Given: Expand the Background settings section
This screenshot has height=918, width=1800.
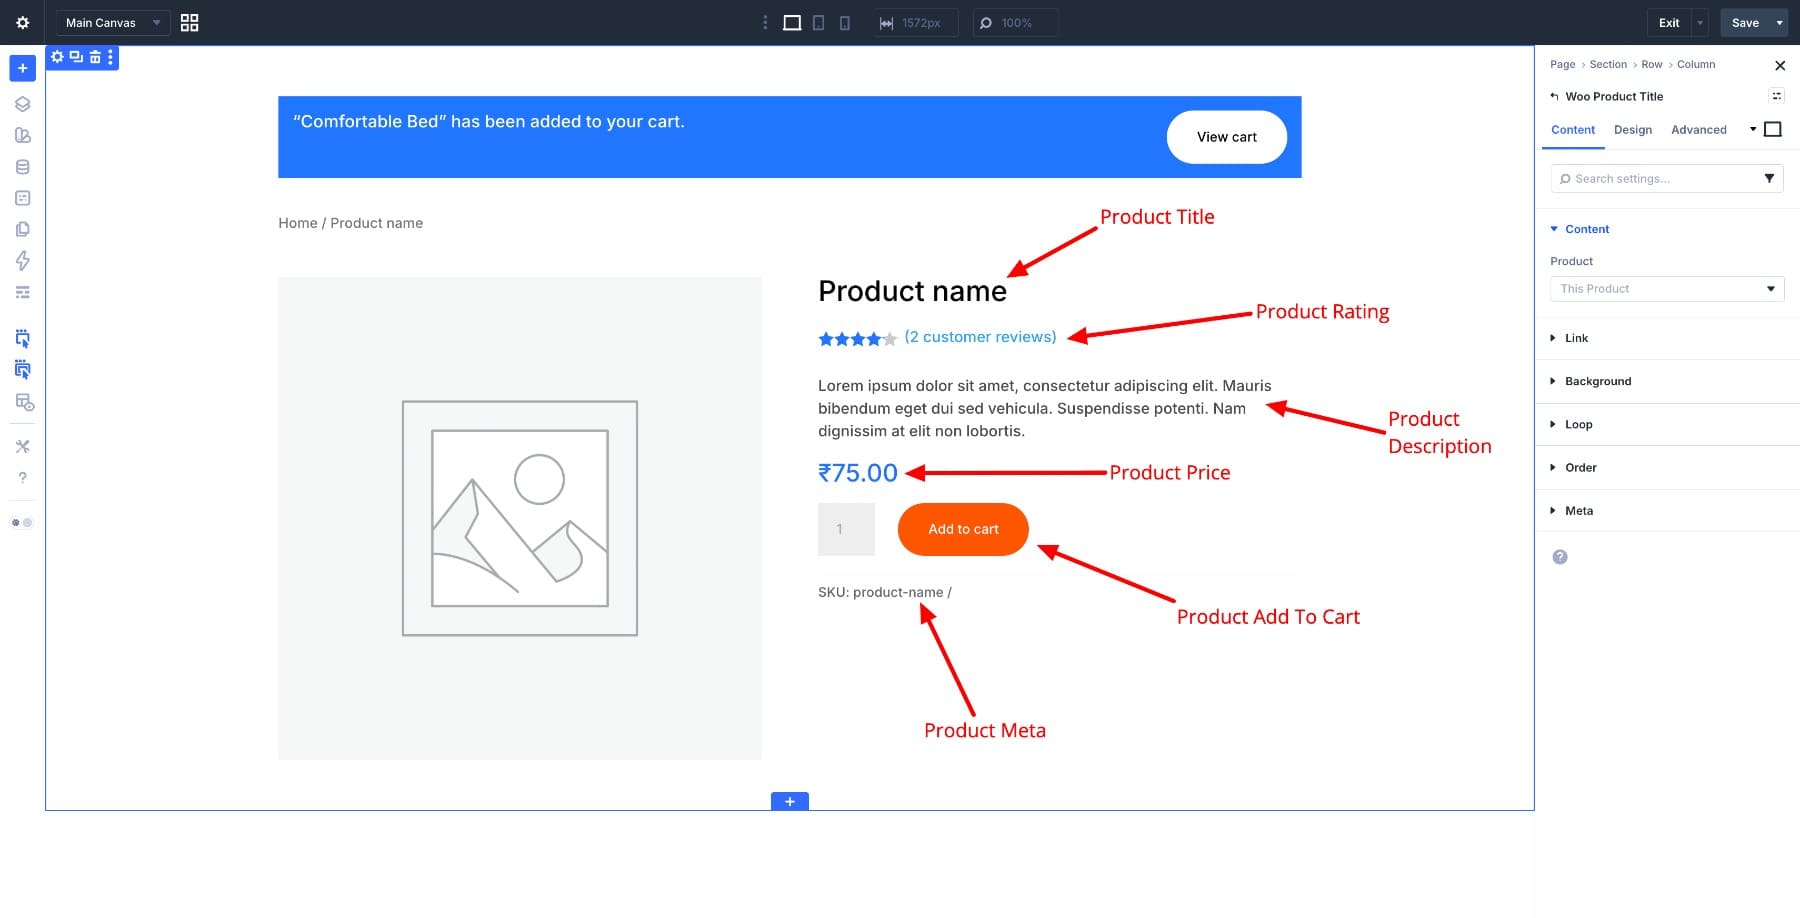Looking at the screenshot, I should click(1596, 381).
